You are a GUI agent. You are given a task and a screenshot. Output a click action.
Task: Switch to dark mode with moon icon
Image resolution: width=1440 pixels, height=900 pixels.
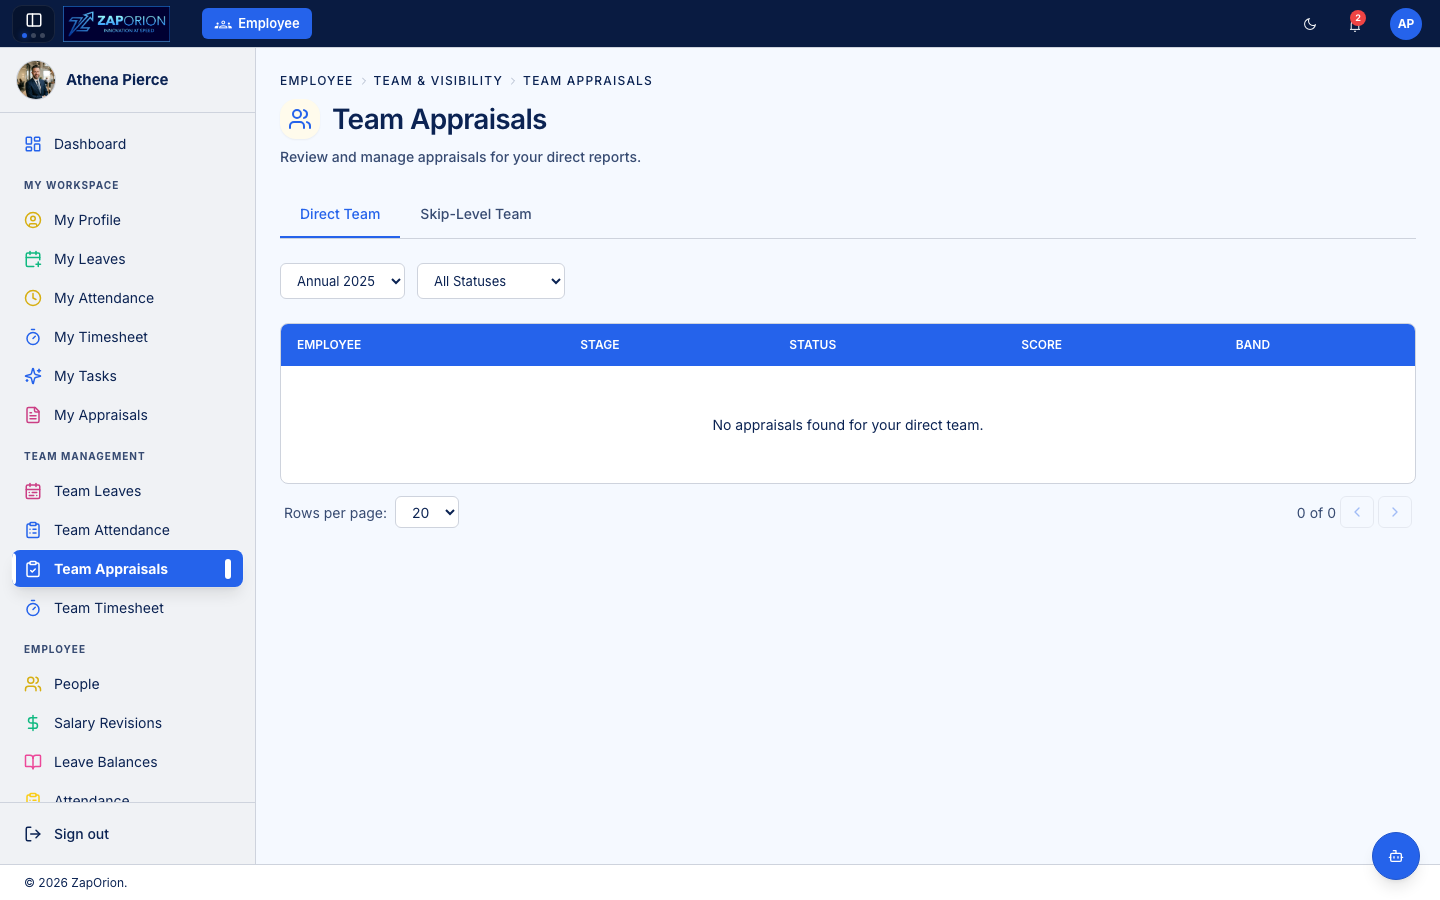1310,24
